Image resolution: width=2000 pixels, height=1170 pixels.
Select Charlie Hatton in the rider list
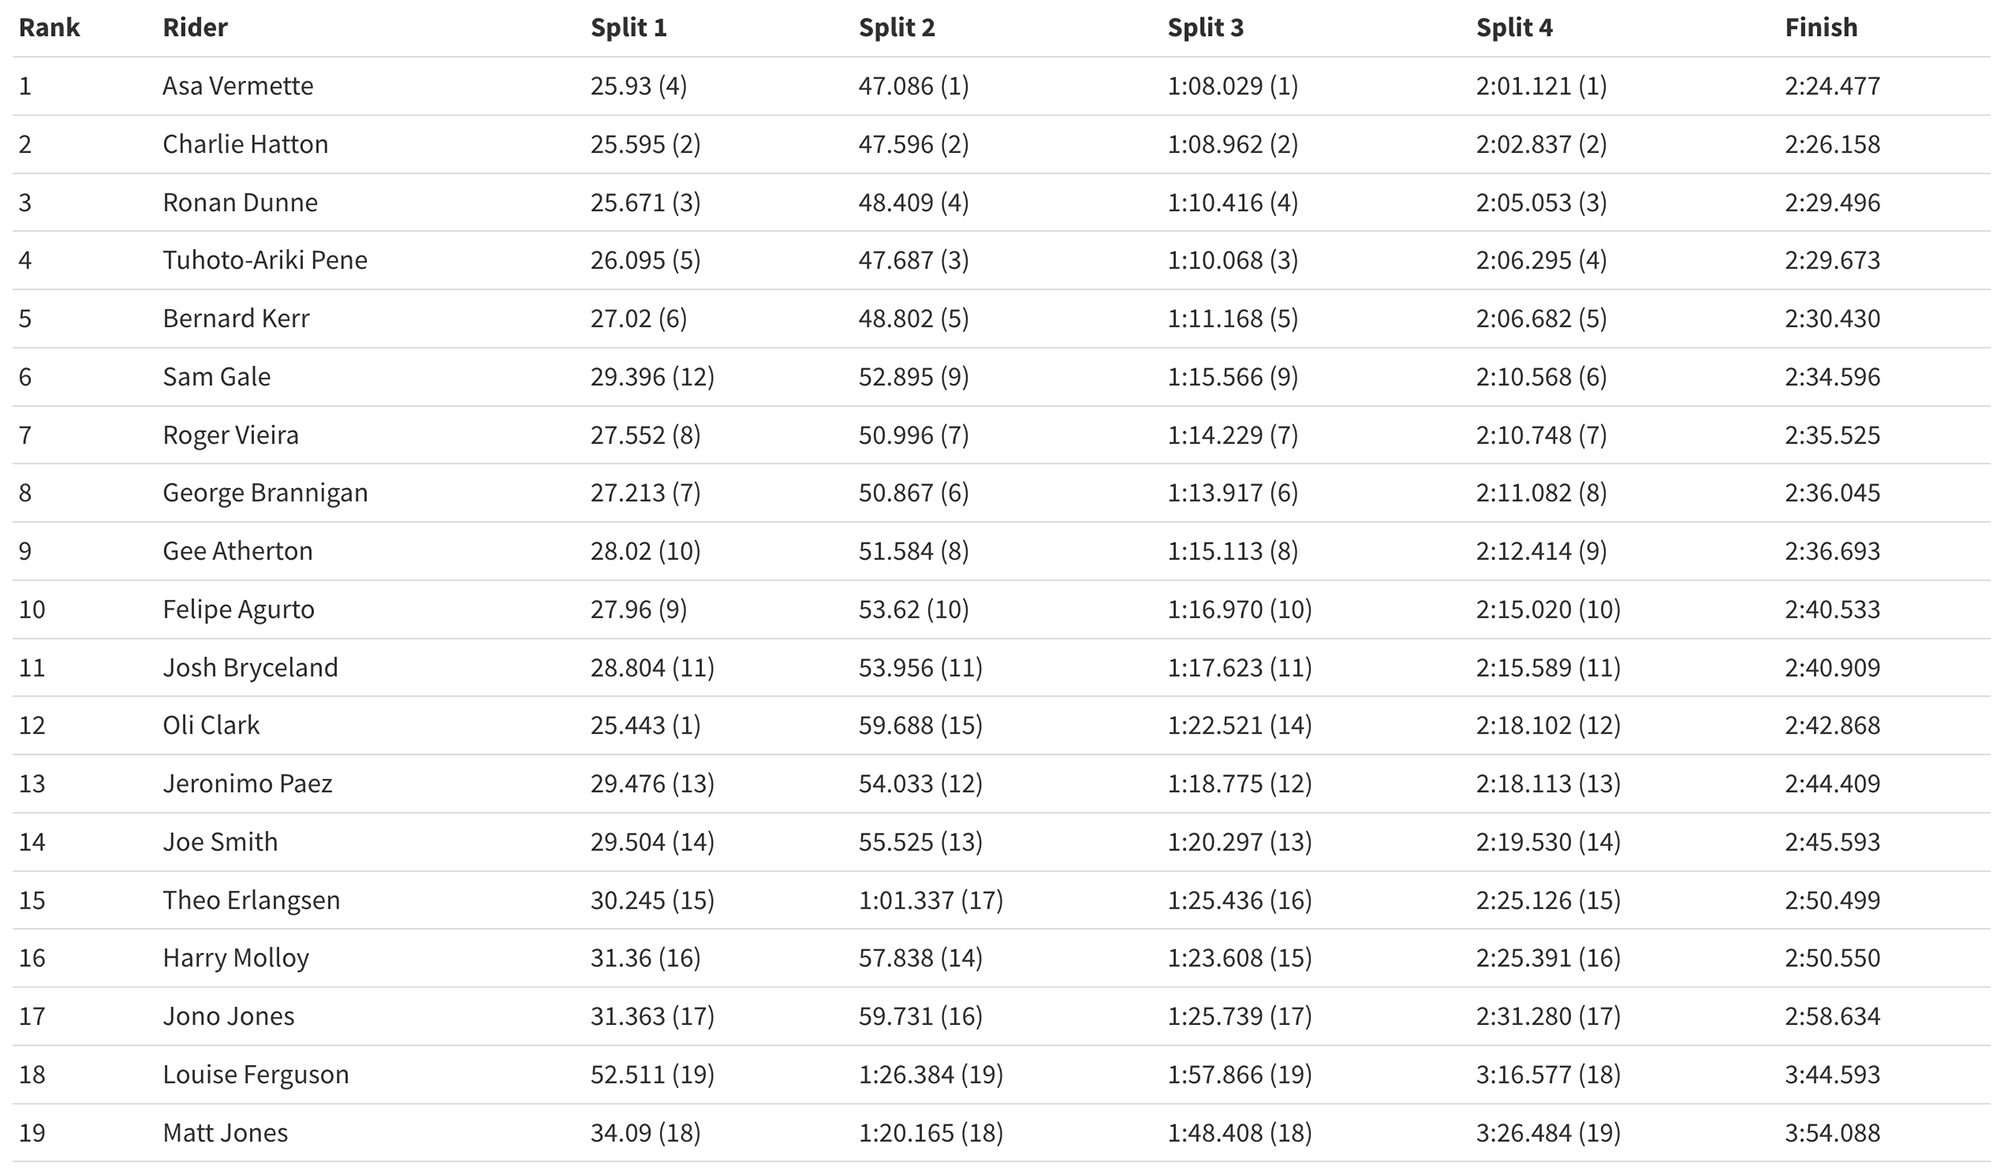(x=245, y=144)
